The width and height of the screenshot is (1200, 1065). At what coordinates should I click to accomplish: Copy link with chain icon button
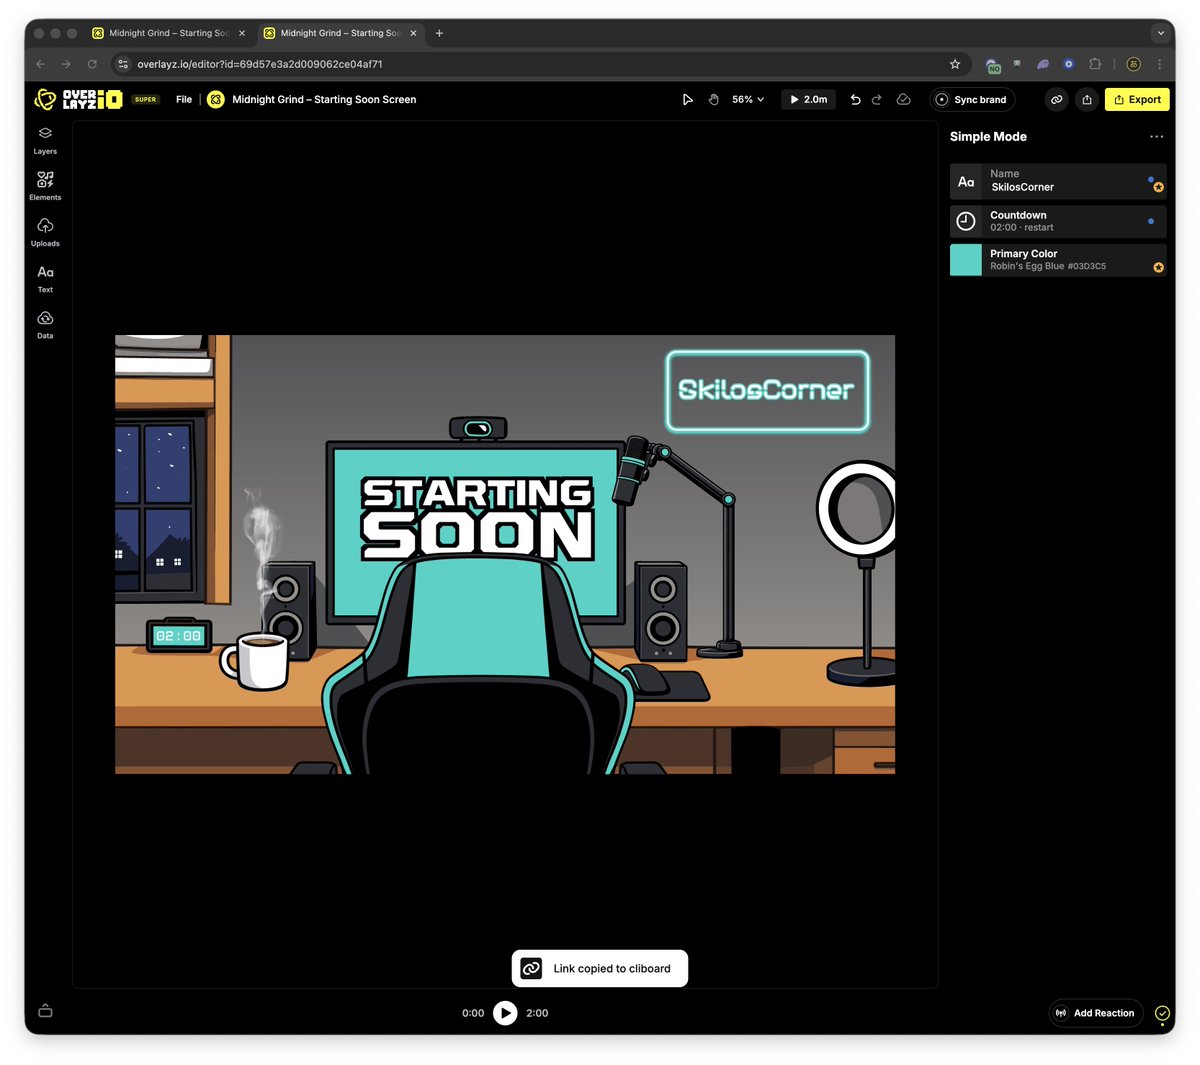tap(1056, 99)
